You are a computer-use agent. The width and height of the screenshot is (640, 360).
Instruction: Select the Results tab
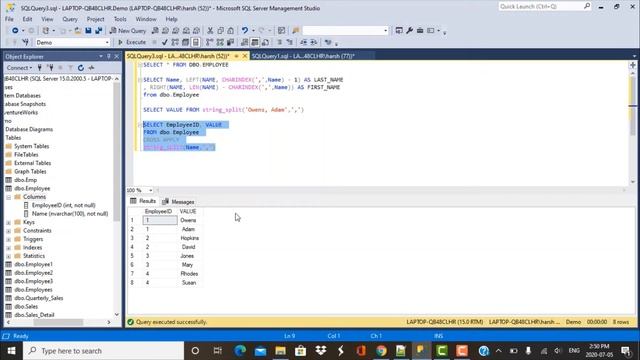[x=143, y=201]
